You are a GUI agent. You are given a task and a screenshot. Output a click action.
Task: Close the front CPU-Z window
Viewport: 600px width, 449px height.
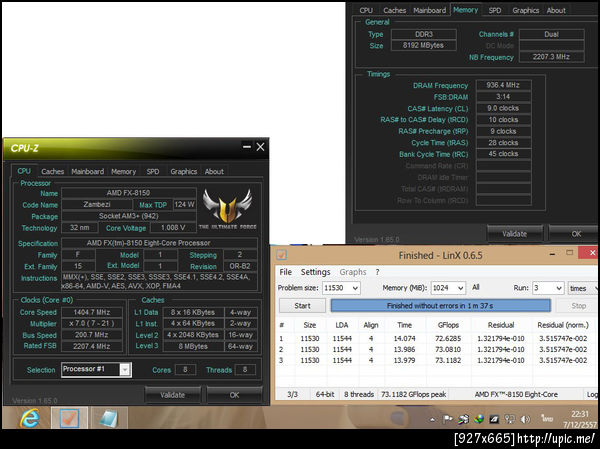point(260,147)
